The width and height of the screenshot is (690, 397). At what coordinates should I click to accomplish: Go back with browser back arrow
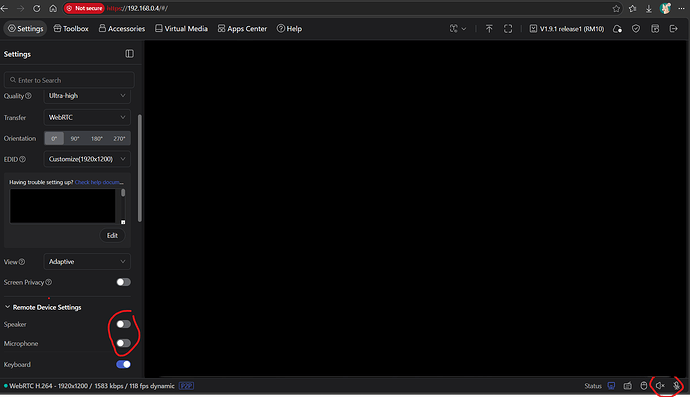pos(5,8)
